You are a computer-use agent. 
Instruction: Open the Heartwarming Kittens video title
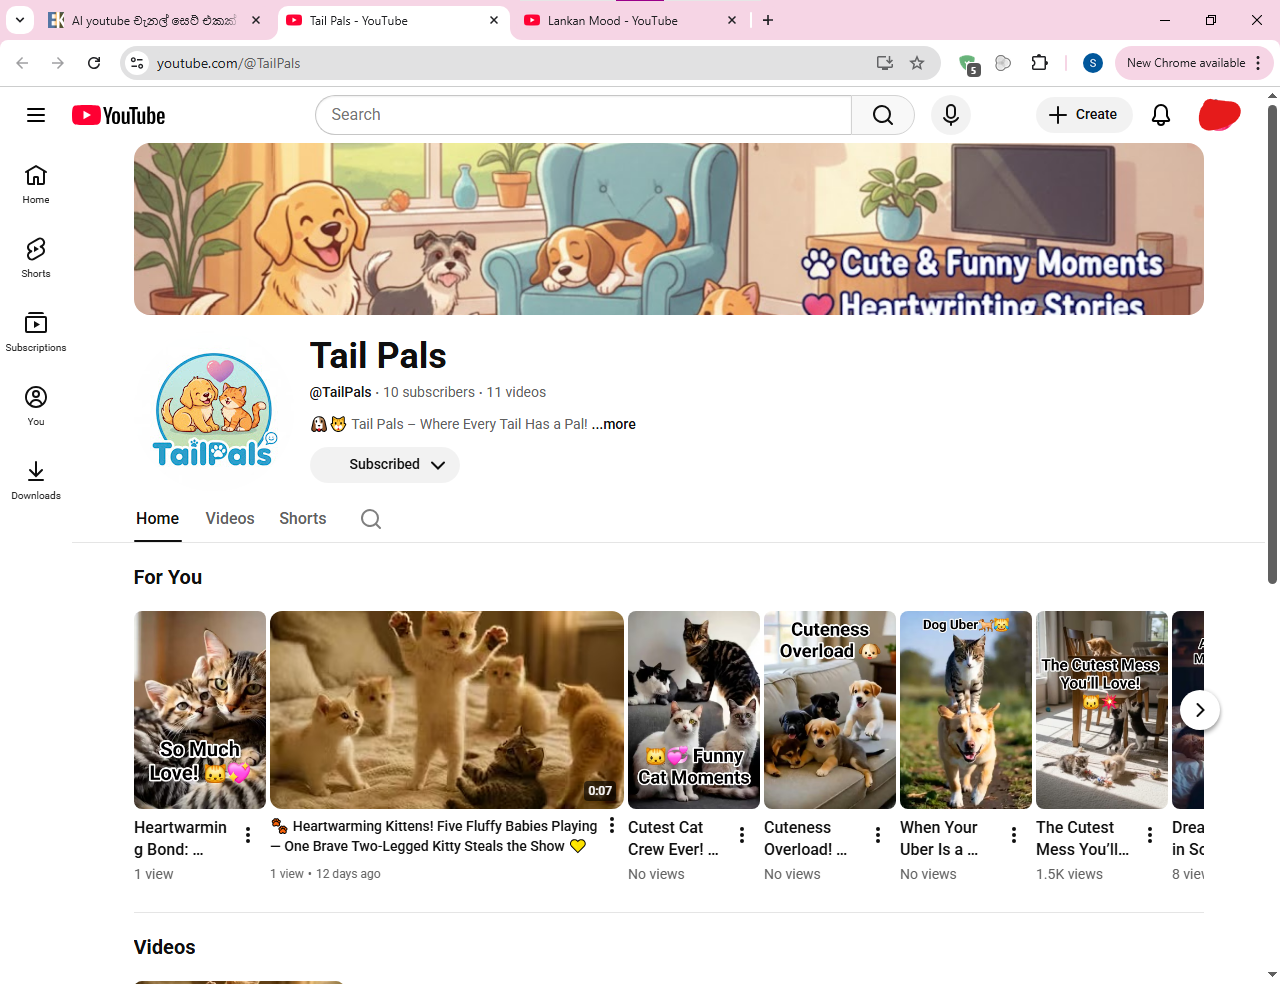[435, 836]
